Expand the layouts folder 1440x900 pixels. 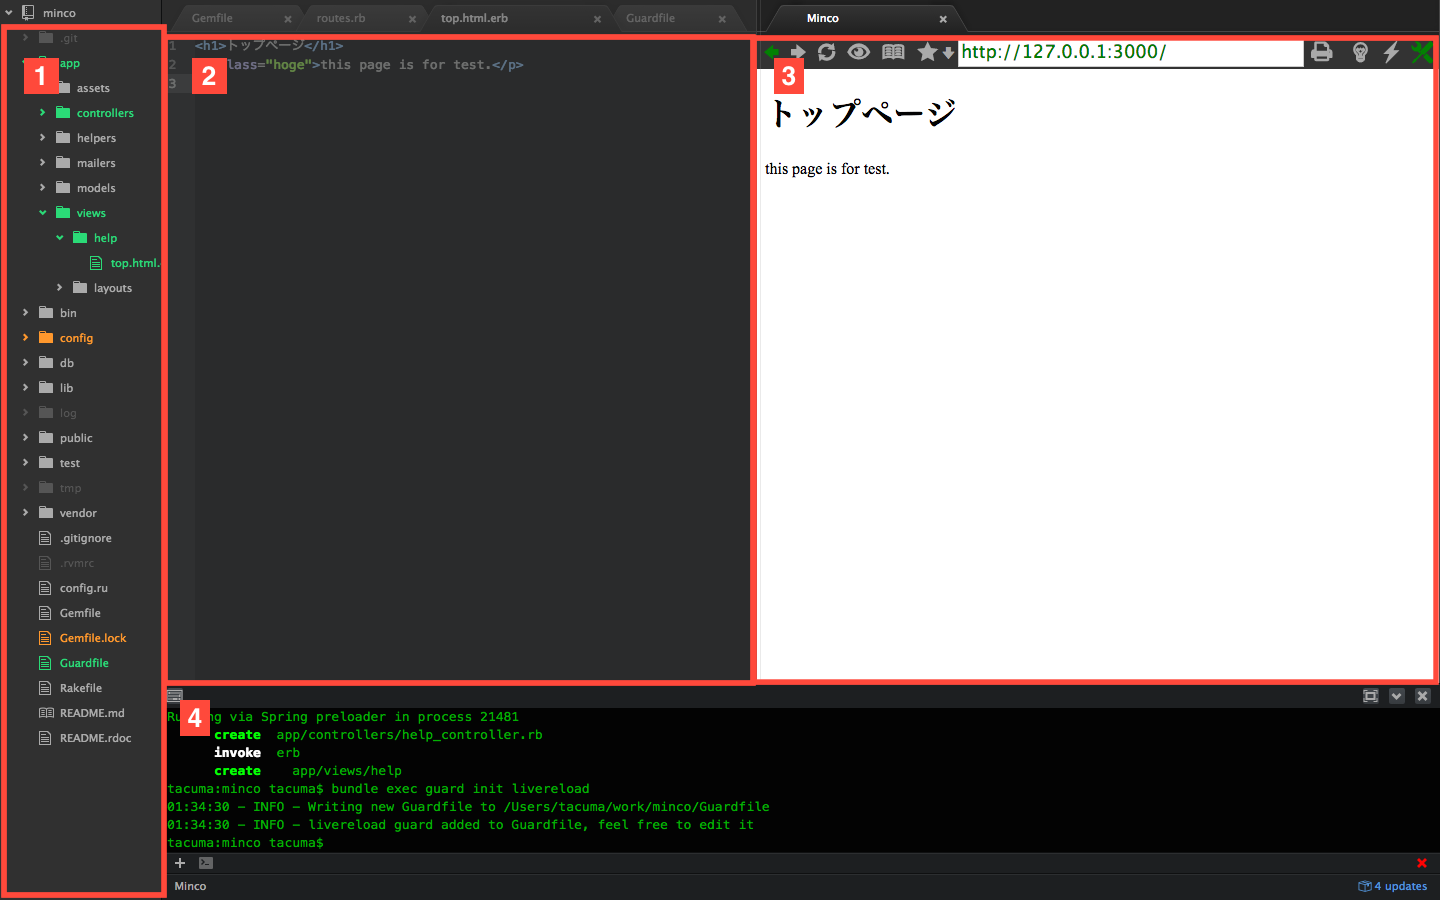59,288
